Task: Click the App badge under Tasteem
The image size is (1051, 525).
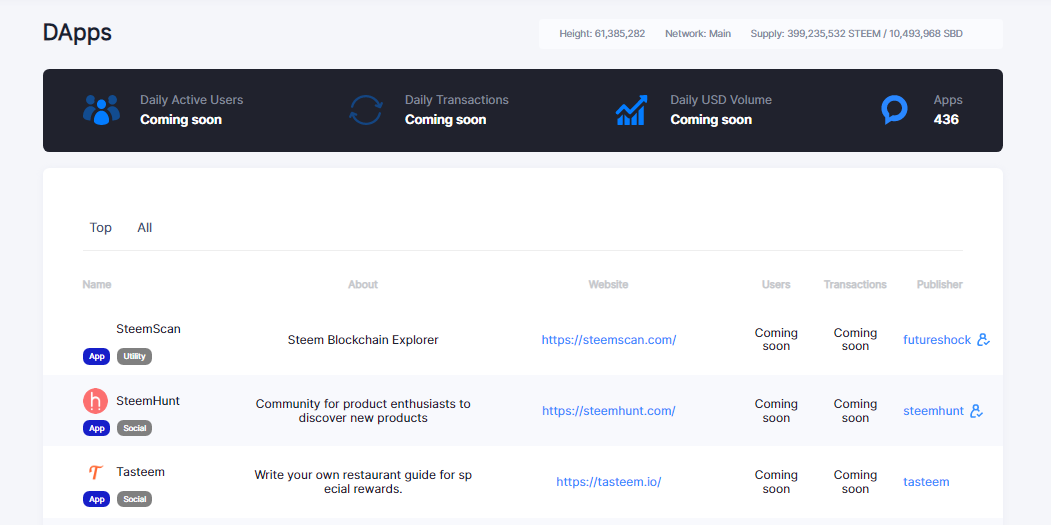Action: click(x=97, y=499)
